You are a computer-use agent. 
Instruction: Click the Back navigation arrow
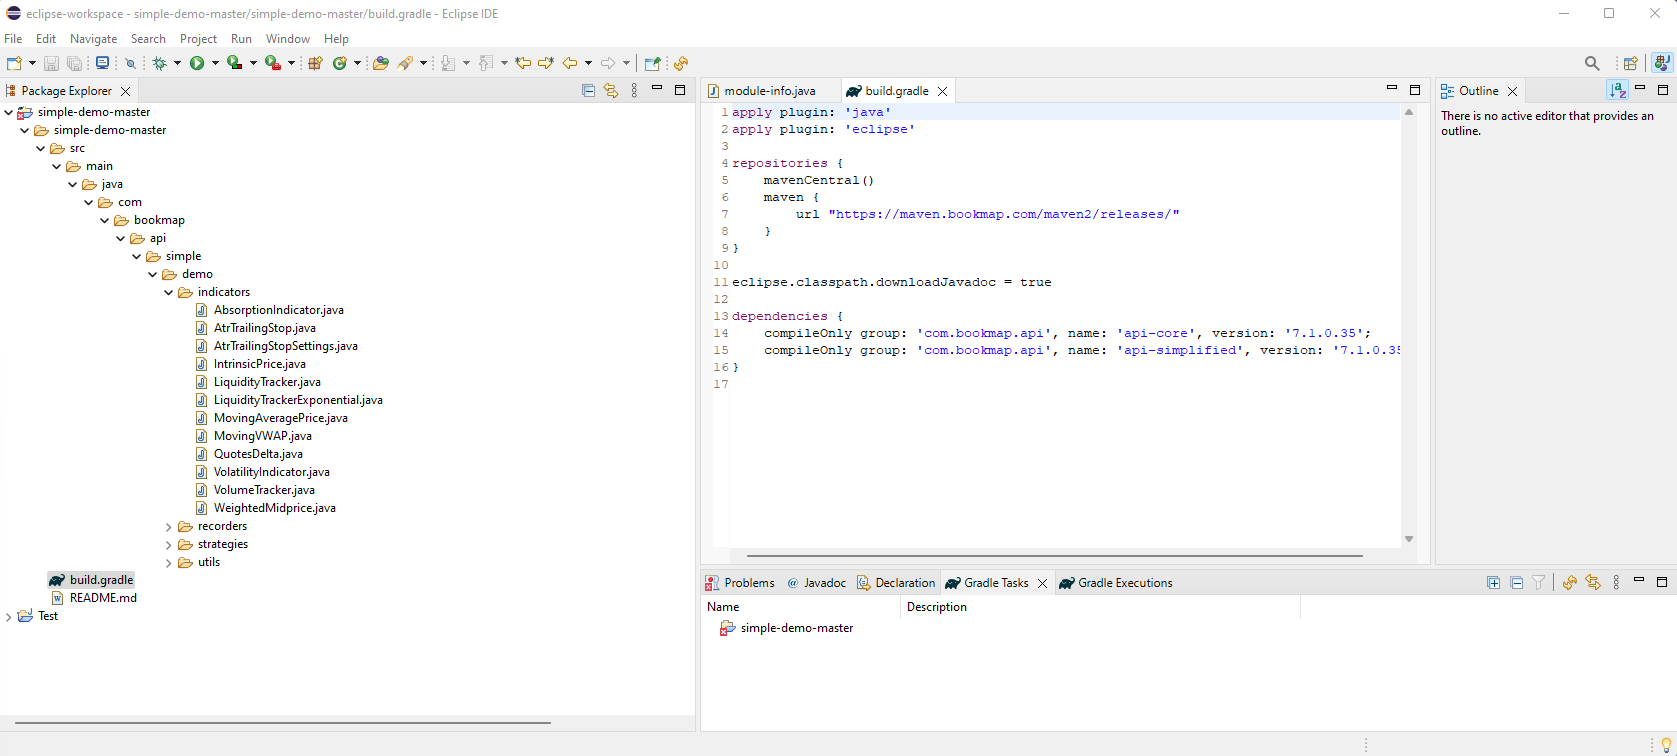pyautogui.click(x=570, y=63)
